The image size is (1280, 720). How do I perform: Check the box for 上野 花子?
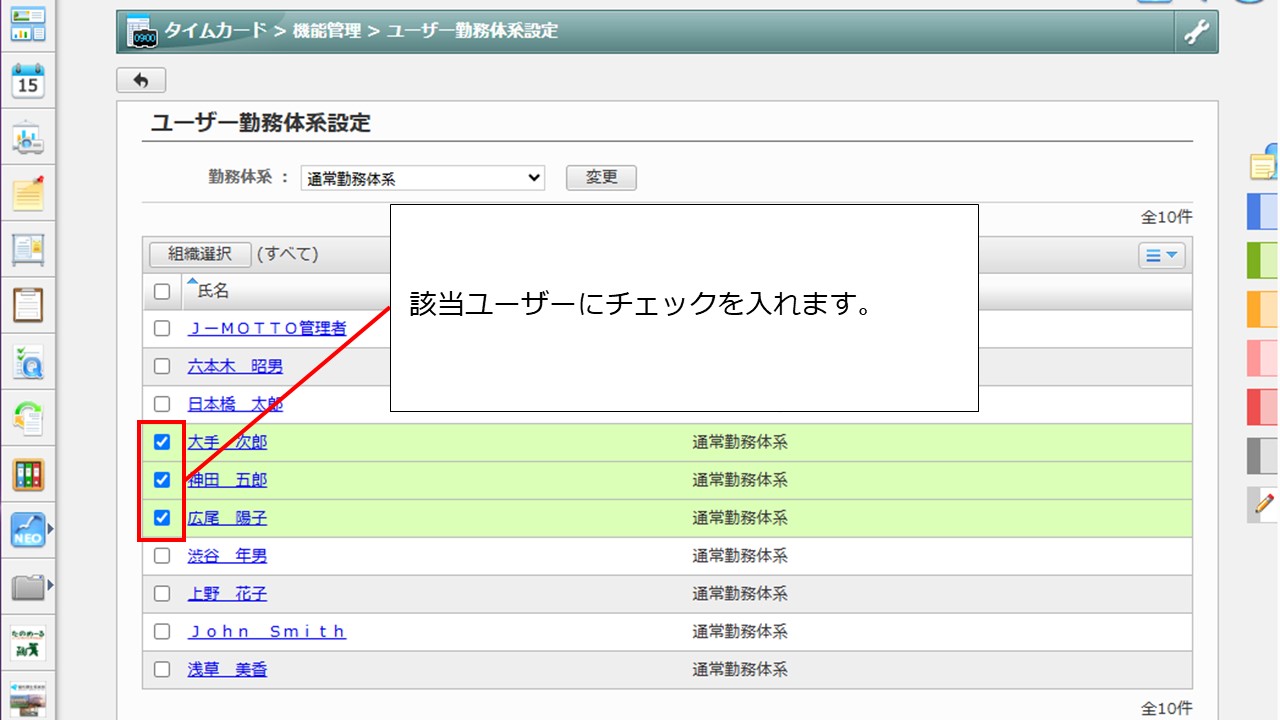pos(162,594)
